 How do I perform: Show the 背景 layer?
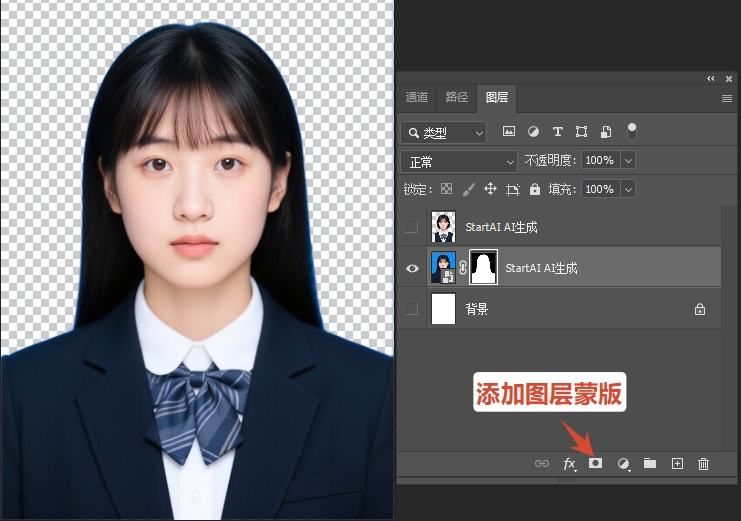(412, 309)
